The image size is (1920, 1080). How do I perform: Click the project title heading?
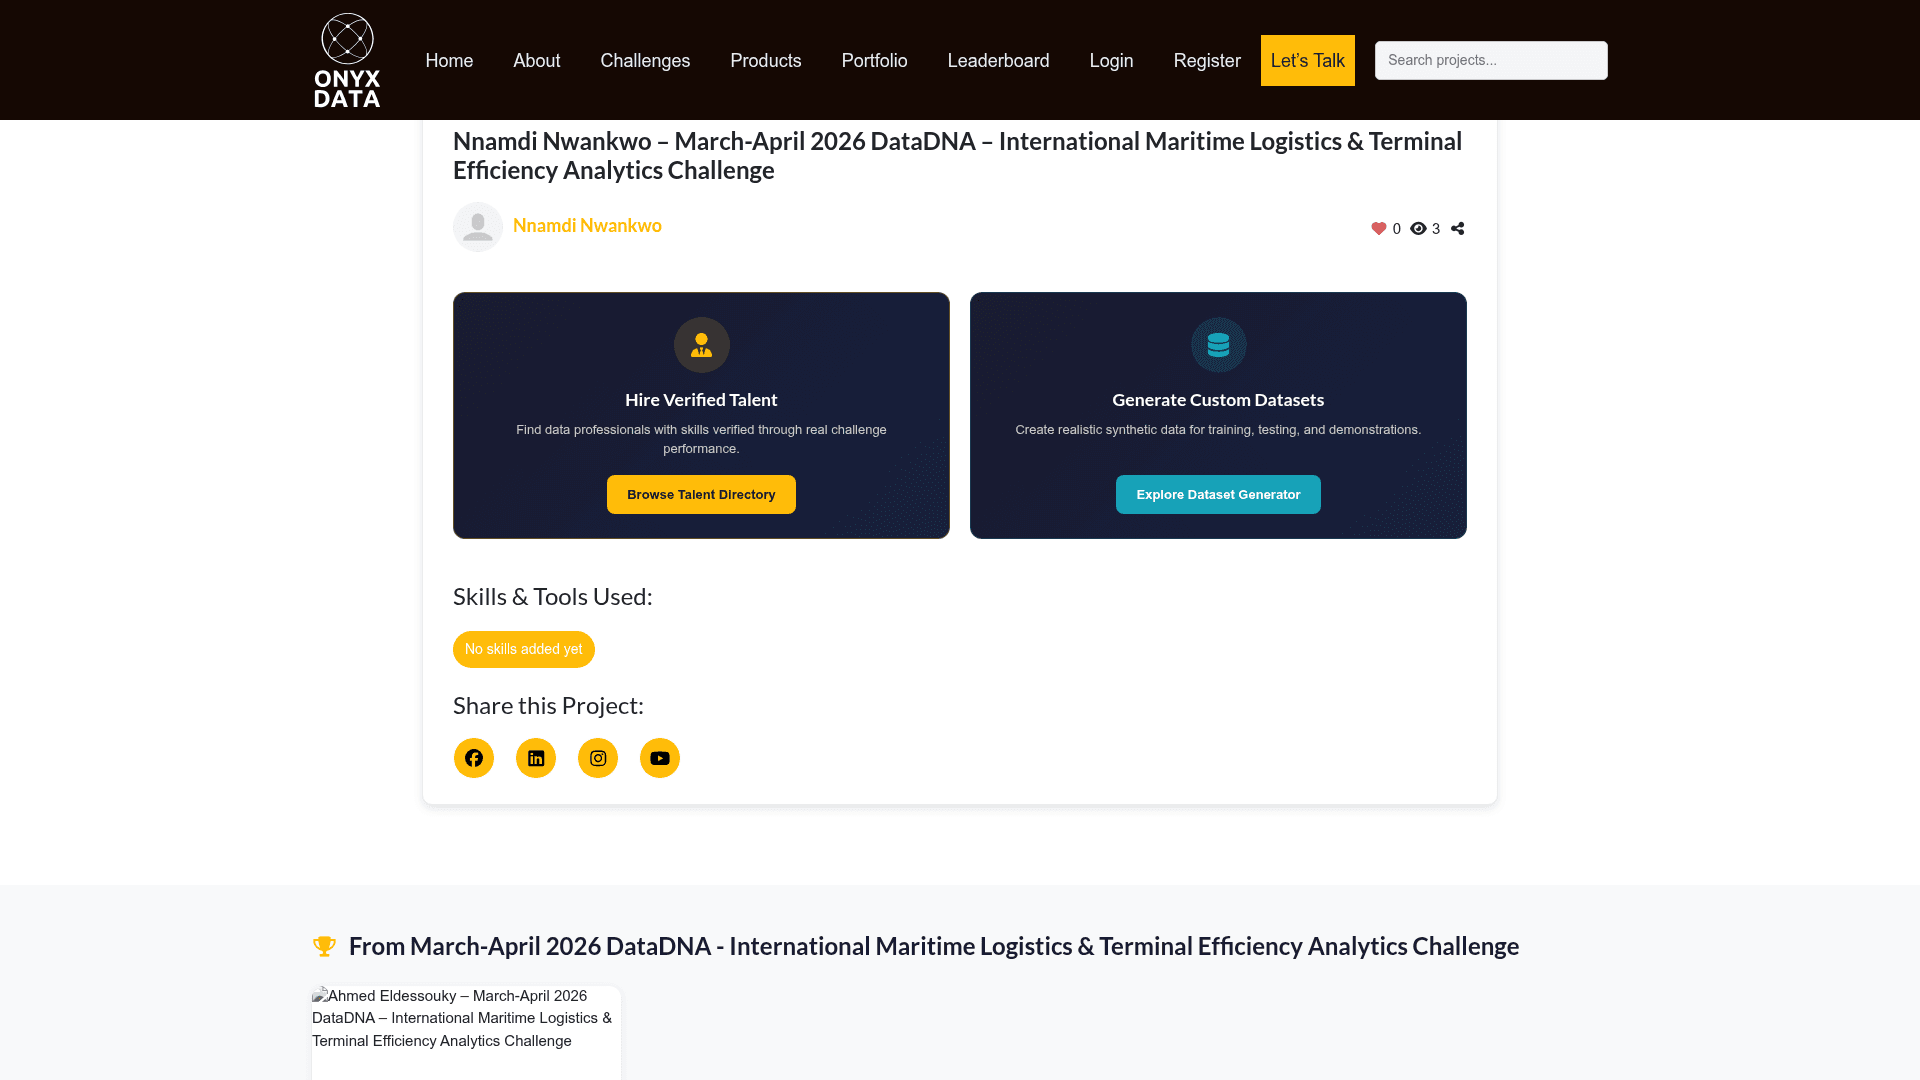[x=957, y=155]
